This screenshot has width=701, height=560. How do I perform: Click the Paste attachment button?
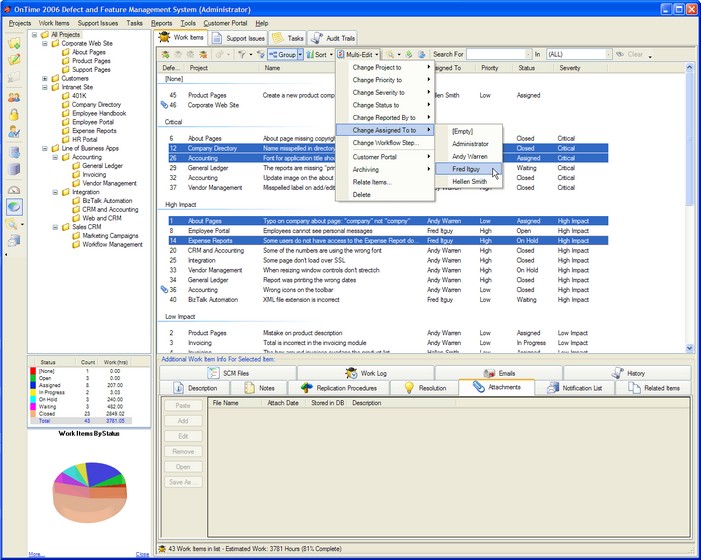click(x=183, y=405)
